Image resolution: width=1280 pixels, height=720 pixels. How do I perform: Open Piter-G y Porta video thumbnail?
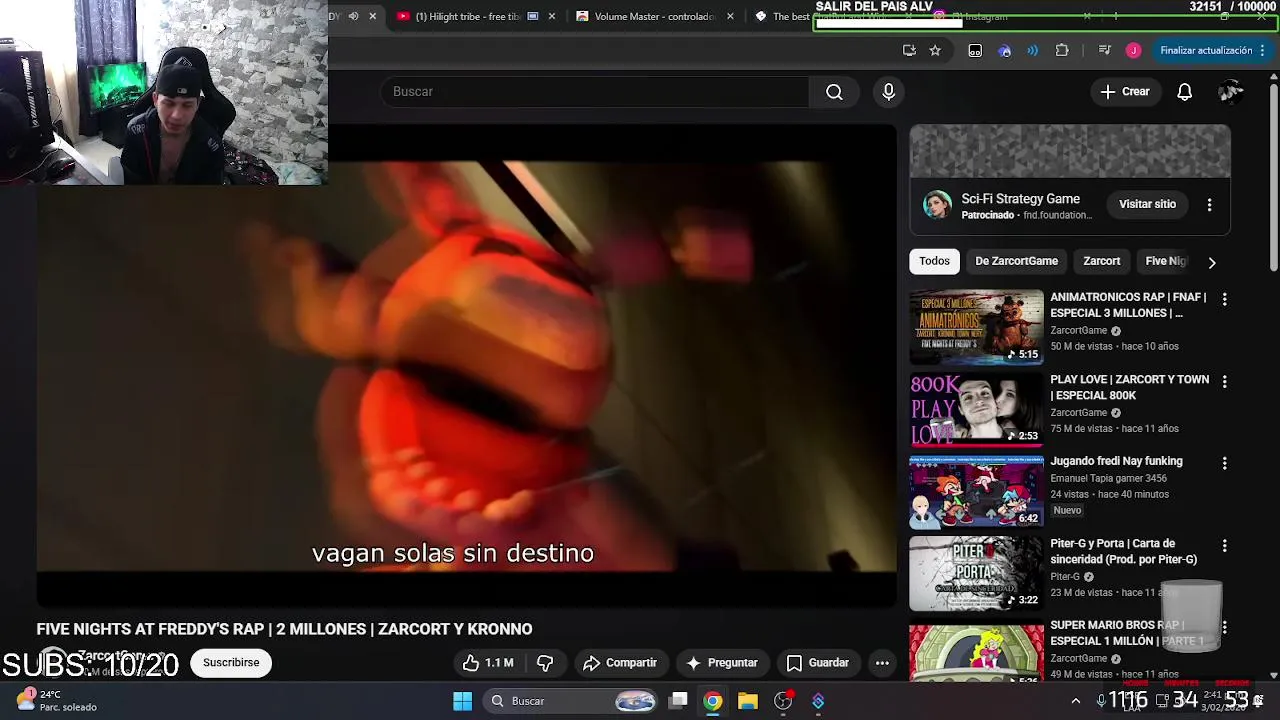[x=976, y=573]
